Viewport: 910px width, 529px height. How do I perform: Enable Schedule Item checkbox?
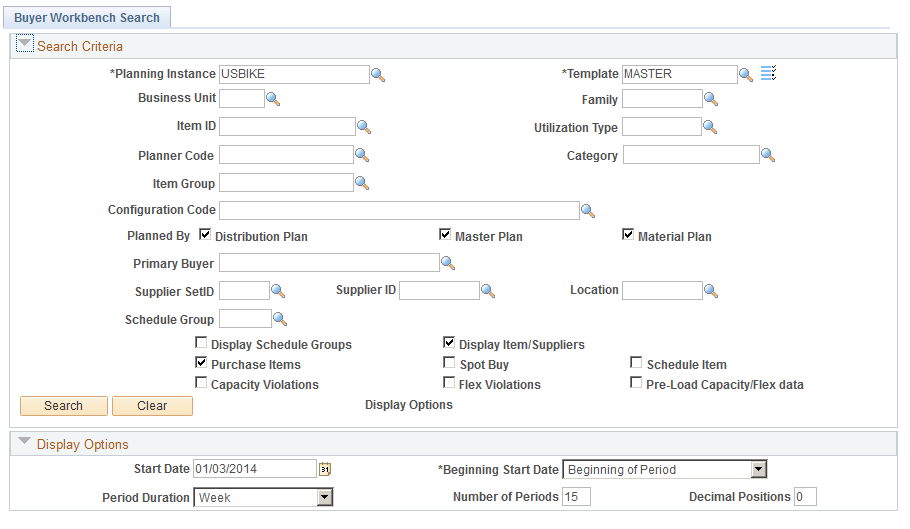[637, 363]
